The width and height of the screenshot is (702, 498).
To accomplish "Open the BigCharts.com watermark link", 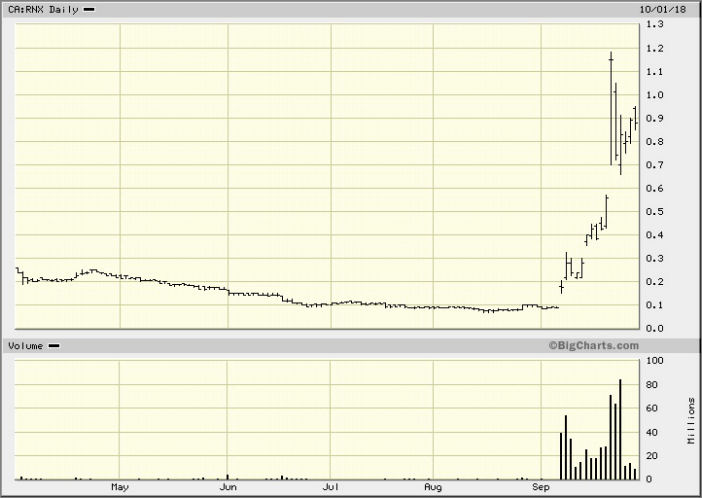I will coord(593,345).
